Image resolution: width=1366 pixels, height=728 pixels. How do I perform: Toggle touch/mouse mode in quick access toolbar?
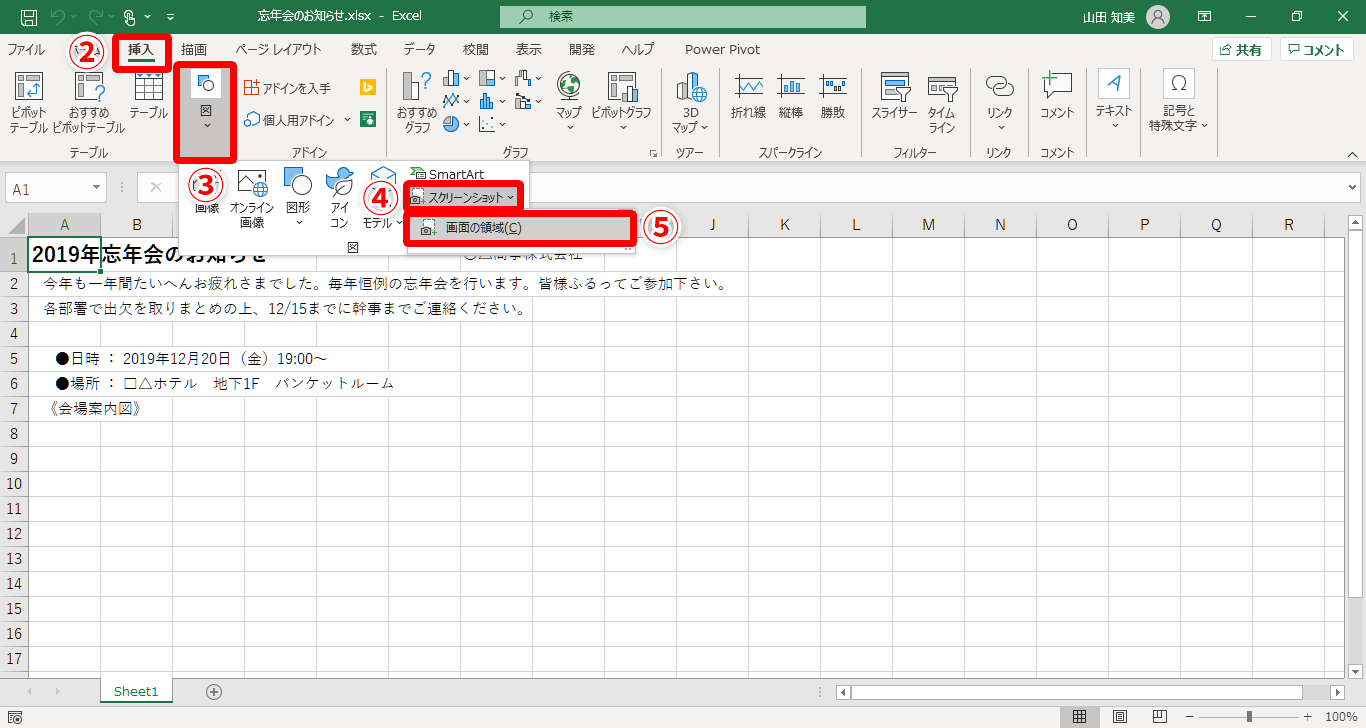tap(129, 17)
